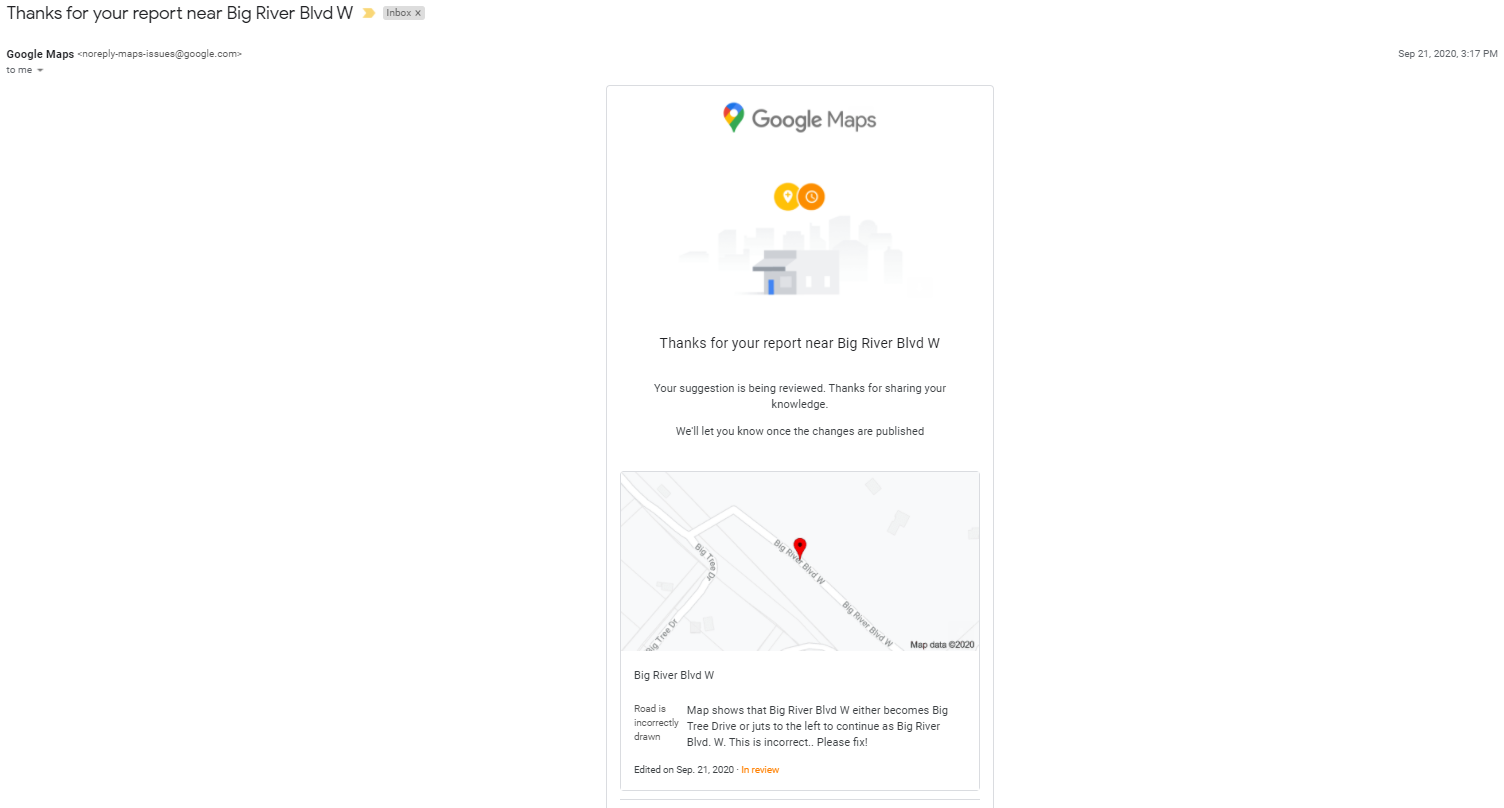This screenshot has height=808, width=1504.
Task: Click the orange clock pending icon
Action: tap(811, 197)
